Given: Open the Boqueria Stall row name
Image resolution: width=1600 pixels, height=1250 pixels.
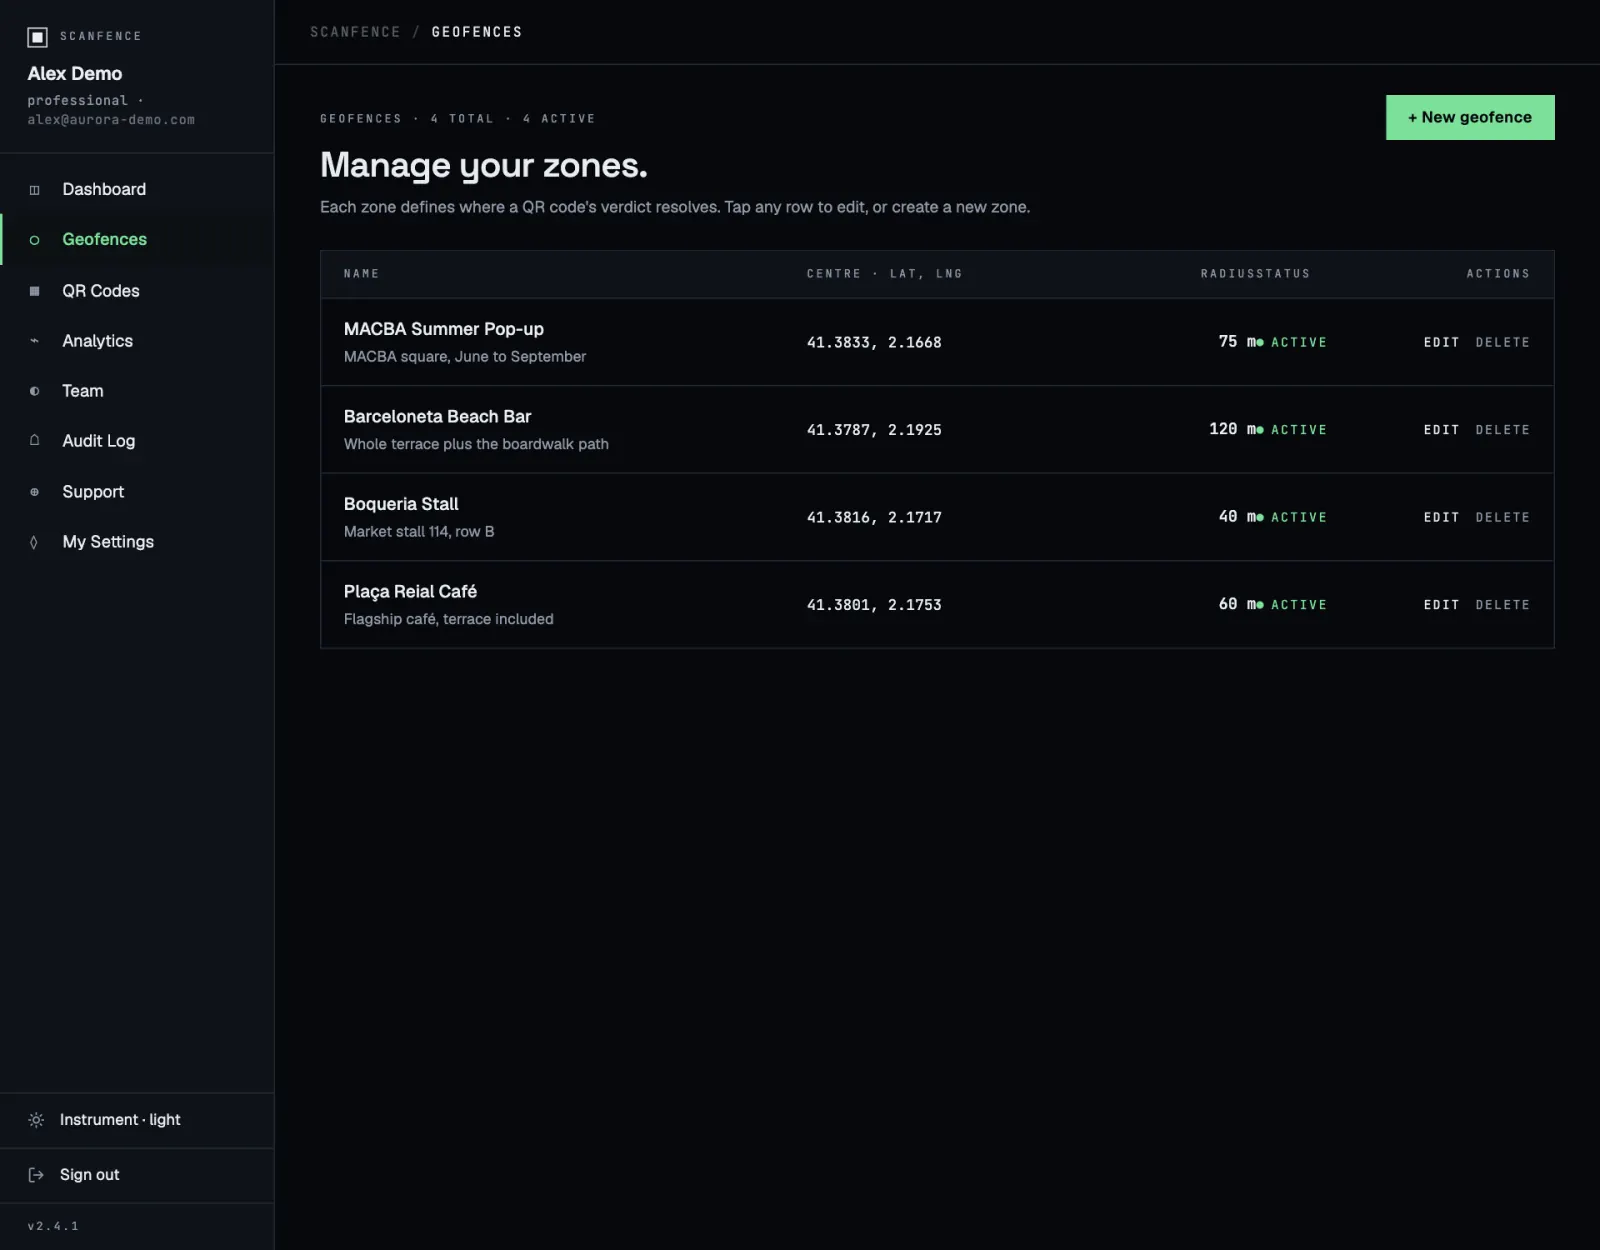Looking at the screenshot, I should tap(401, 504).
